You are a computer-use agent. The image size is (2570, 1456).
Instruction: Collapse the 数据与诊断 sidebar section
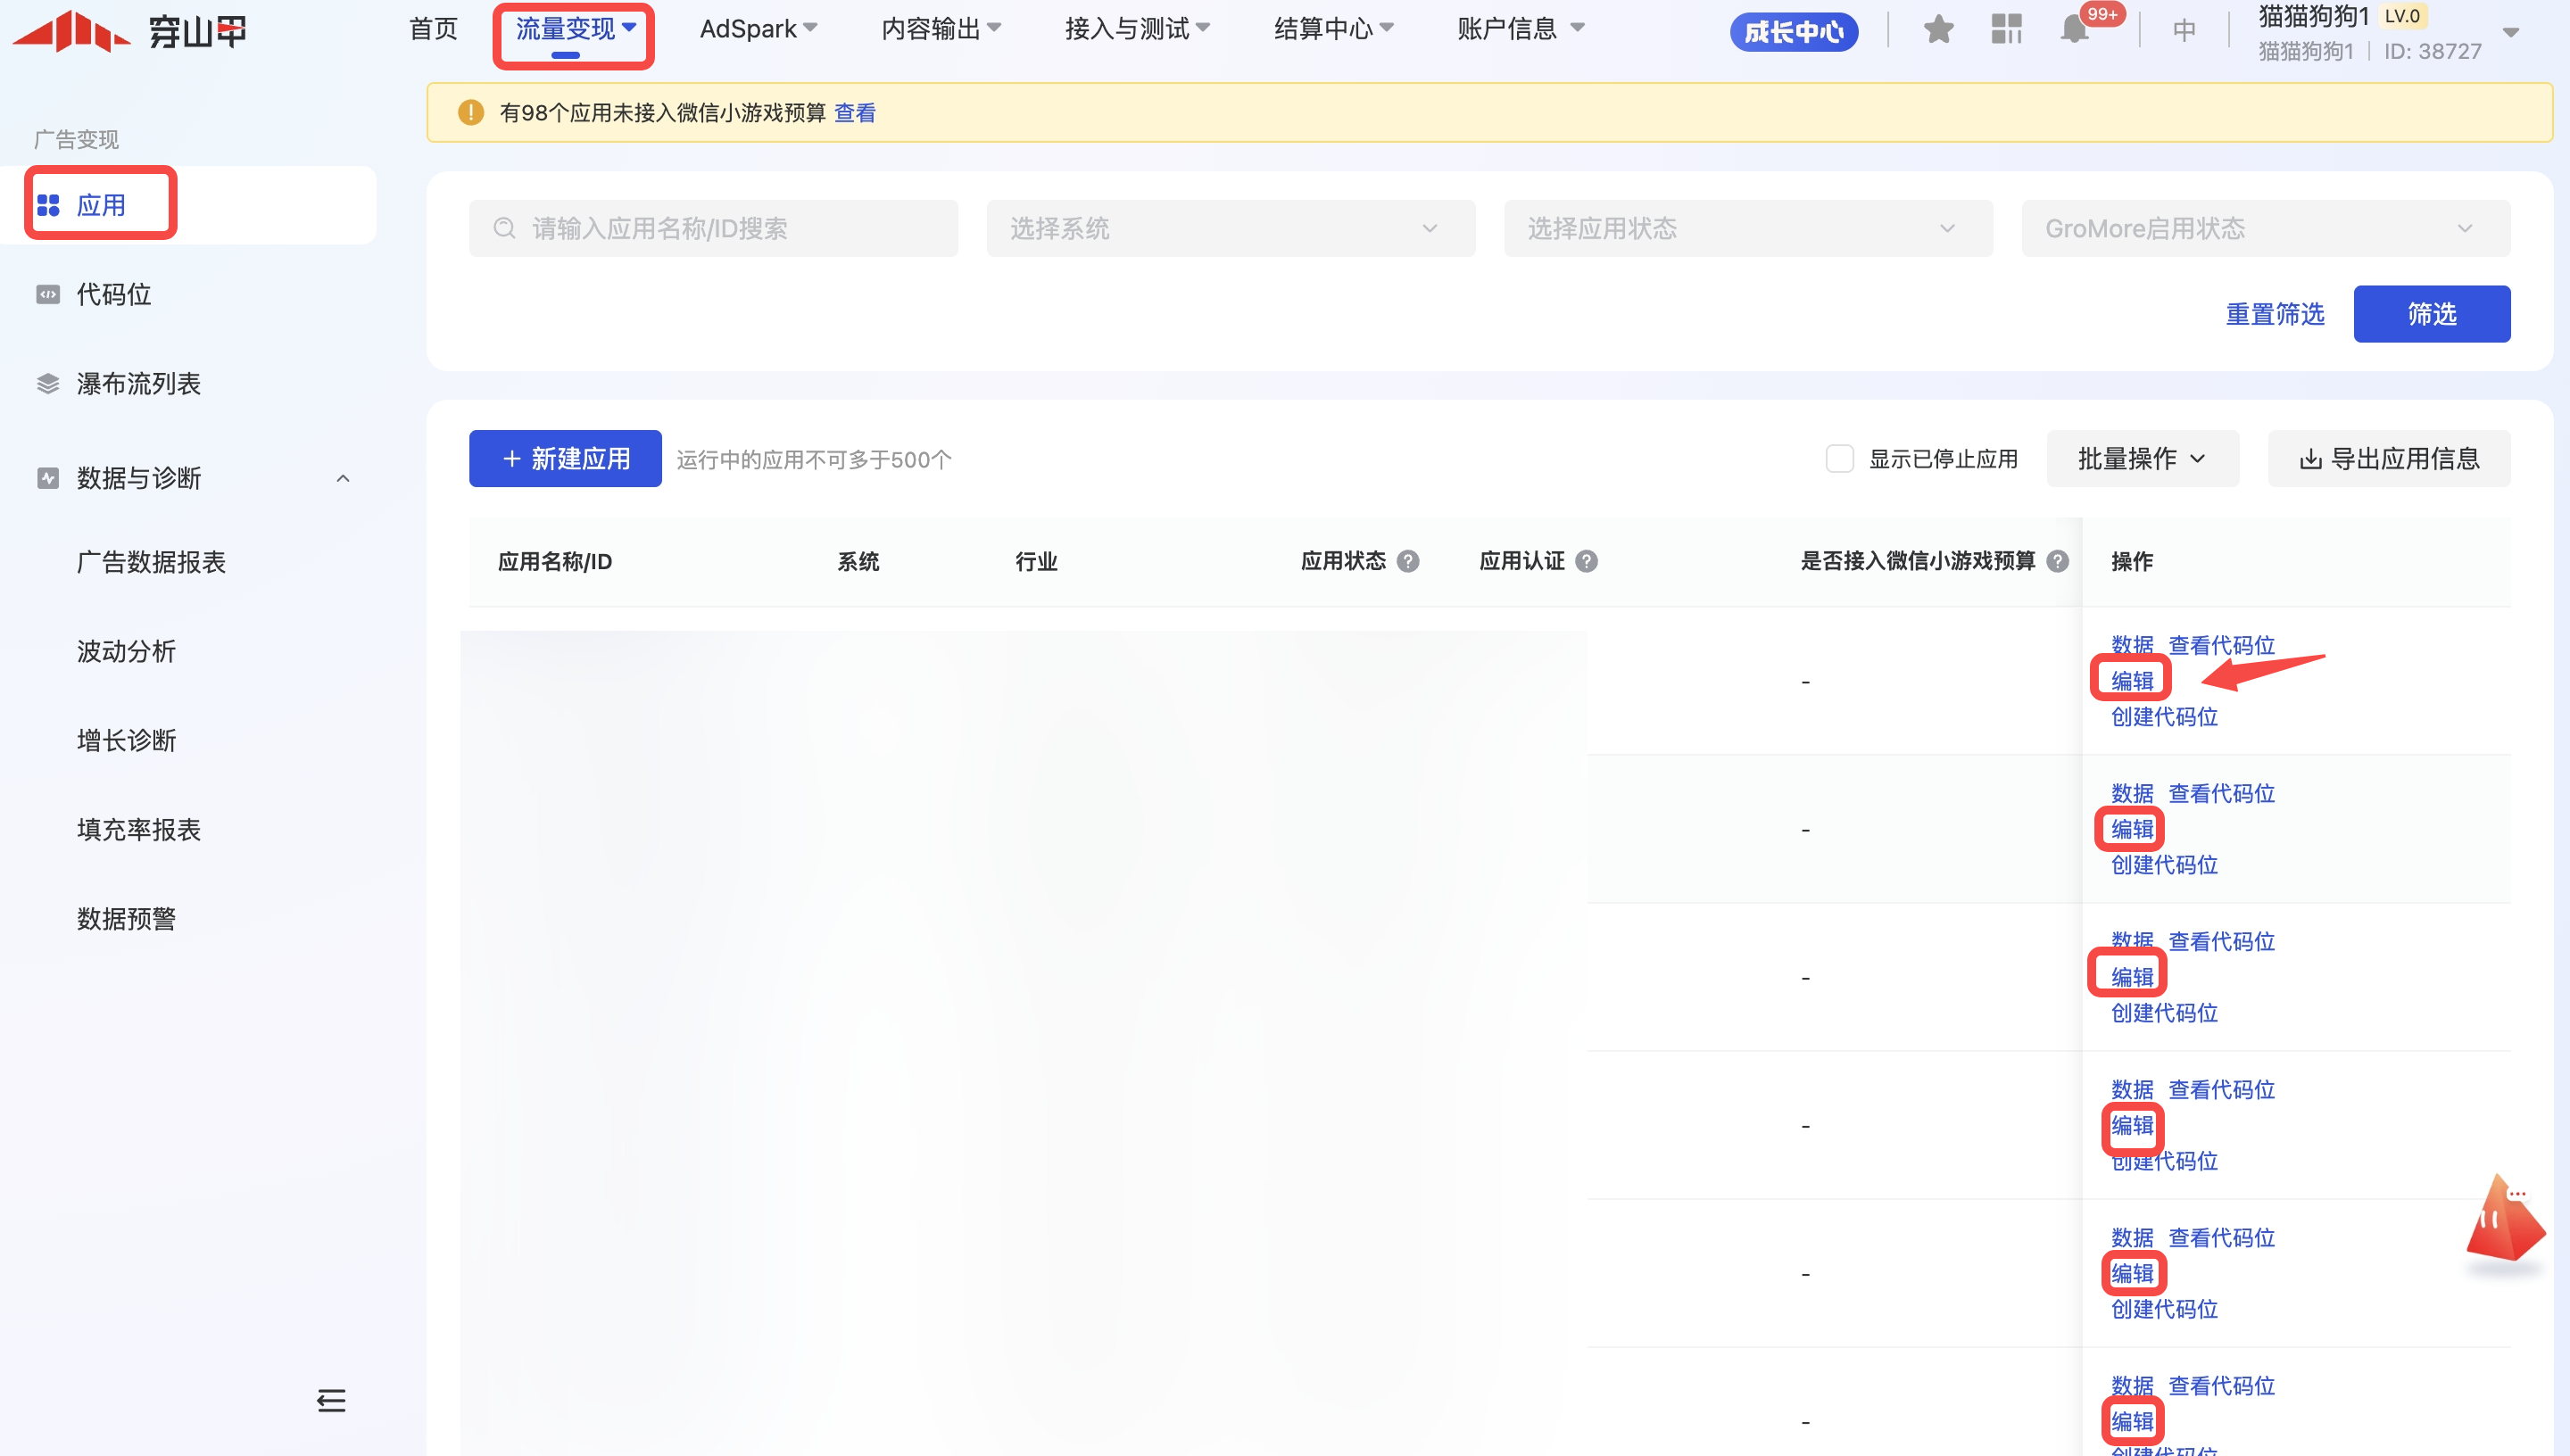click(x=343, y=478)
